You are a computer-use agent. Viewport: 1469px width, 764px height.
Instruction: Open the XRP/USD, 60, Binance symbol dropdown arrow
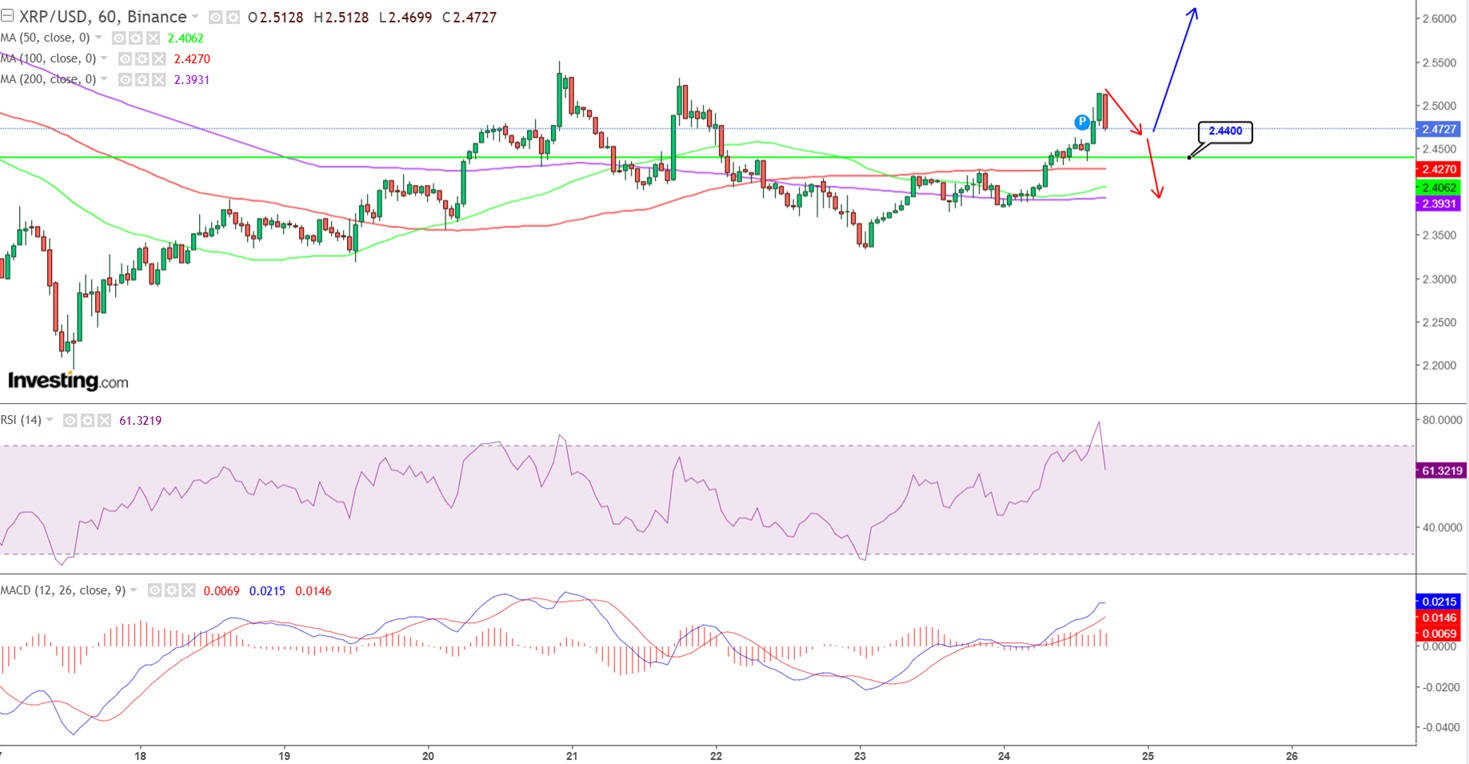[194, 18]
